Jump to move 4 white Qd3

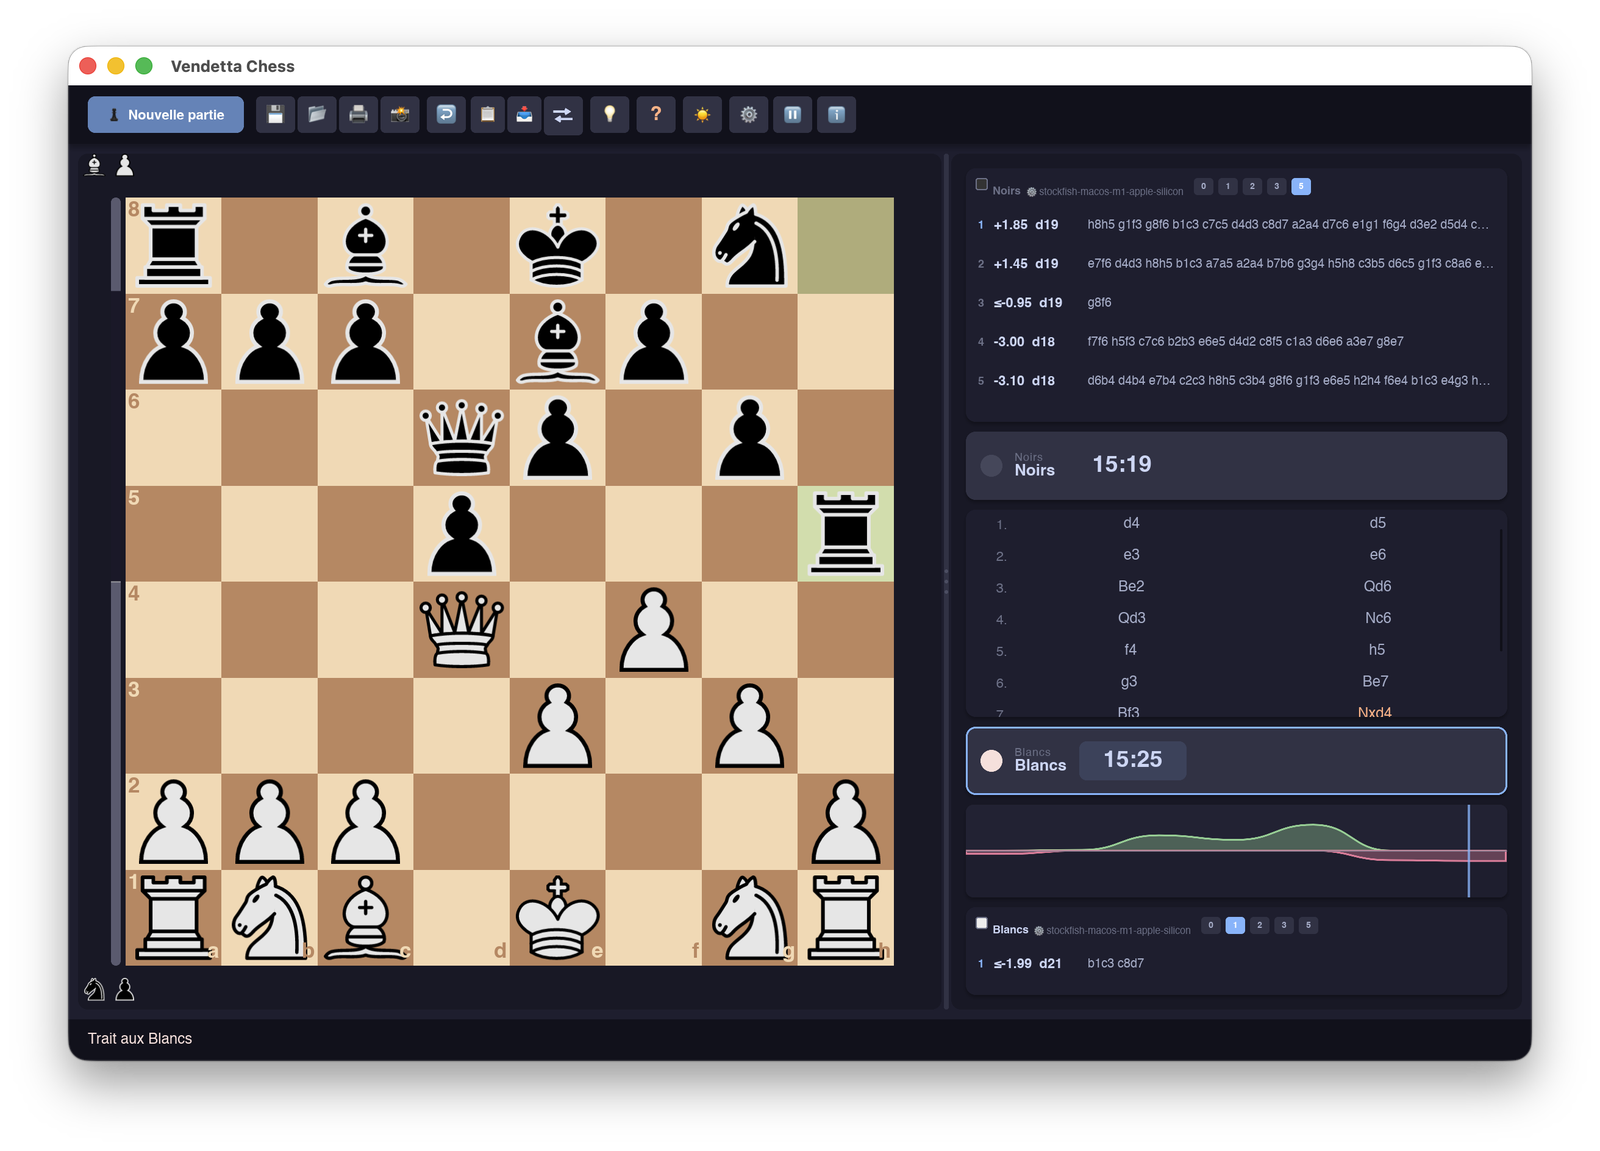coord(1131,618)
